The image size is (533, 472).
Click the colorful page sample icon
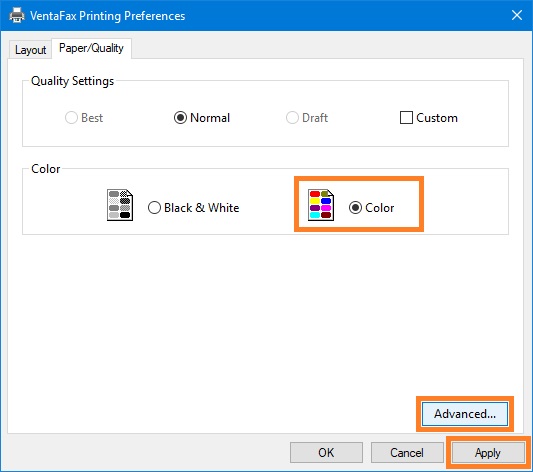321,205
